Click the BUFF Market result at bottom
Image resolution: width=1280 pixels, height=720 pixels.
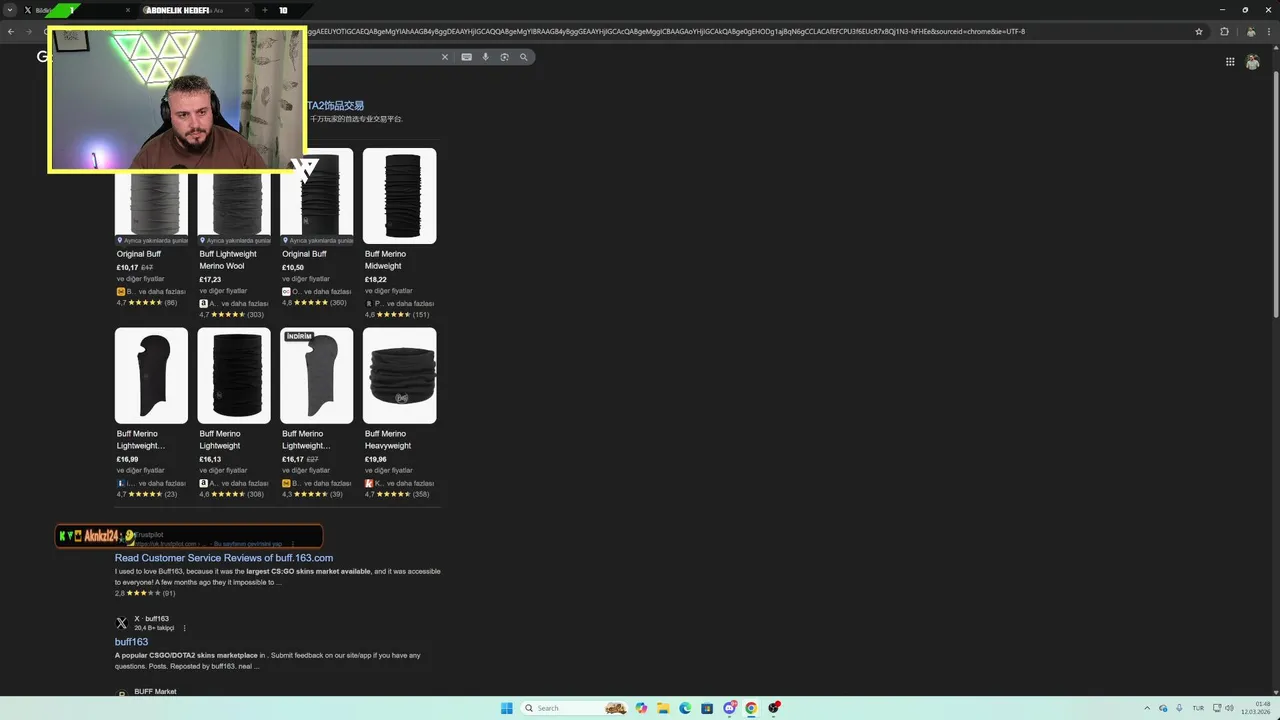(155, 691)
